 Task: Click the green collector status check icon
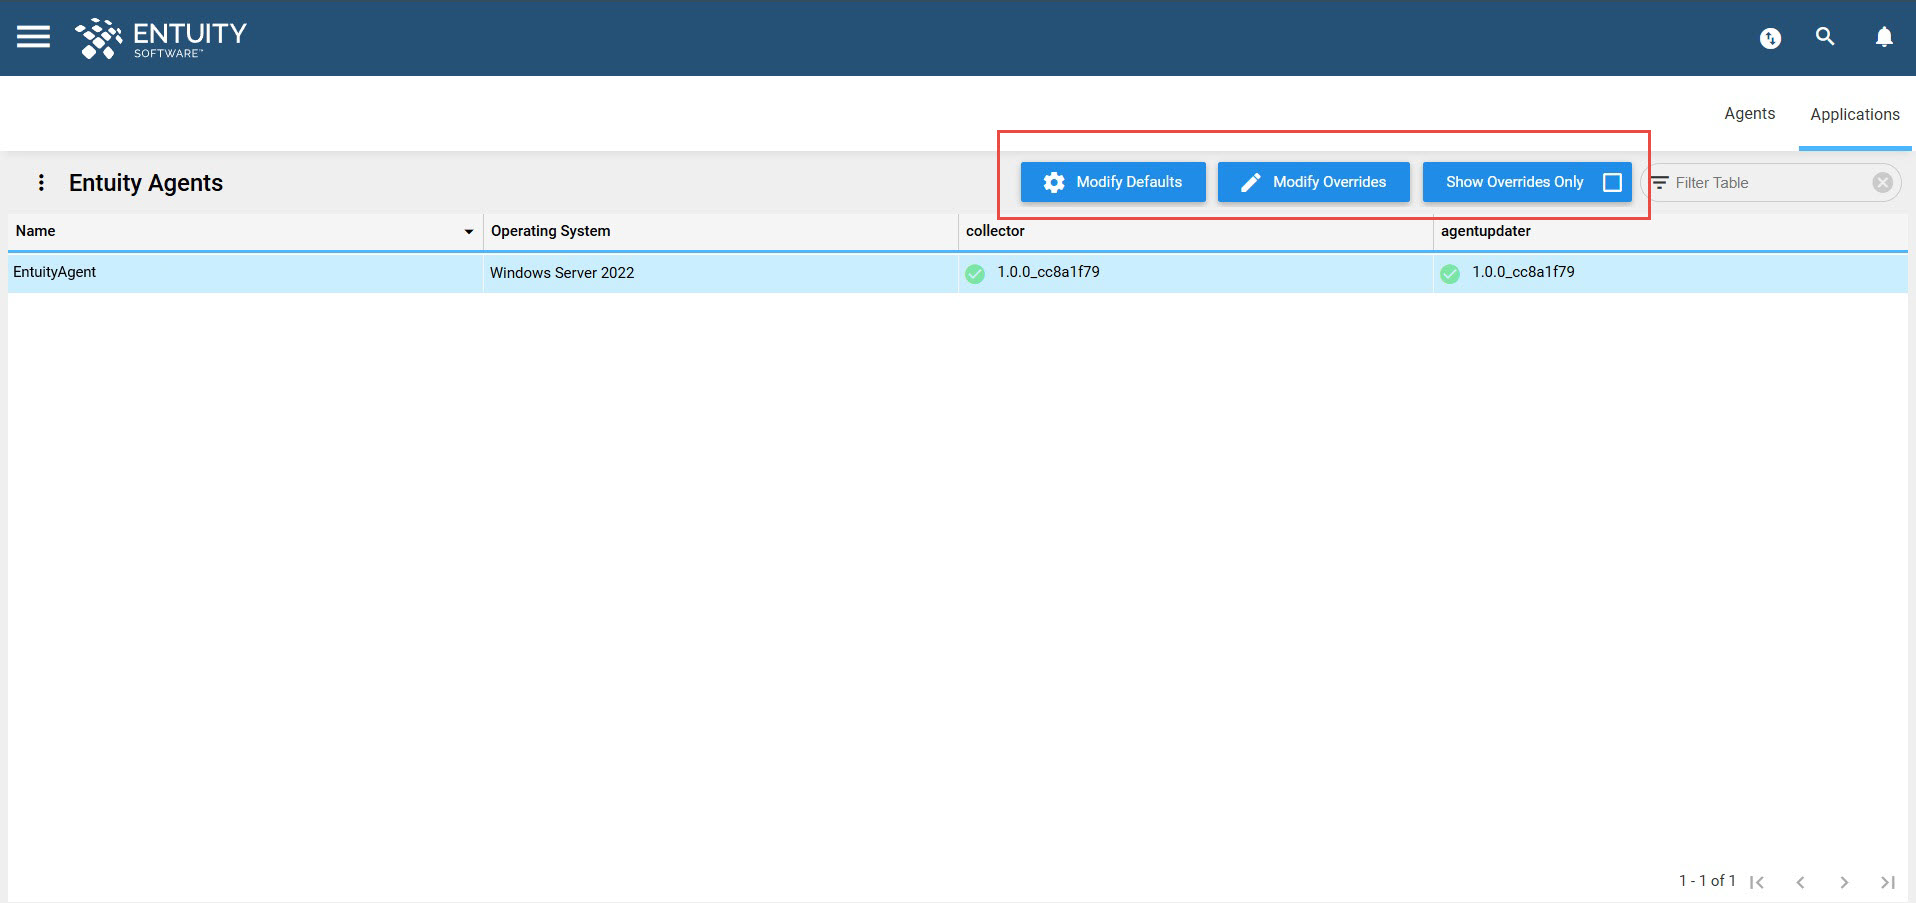click(x=975, y=273)
